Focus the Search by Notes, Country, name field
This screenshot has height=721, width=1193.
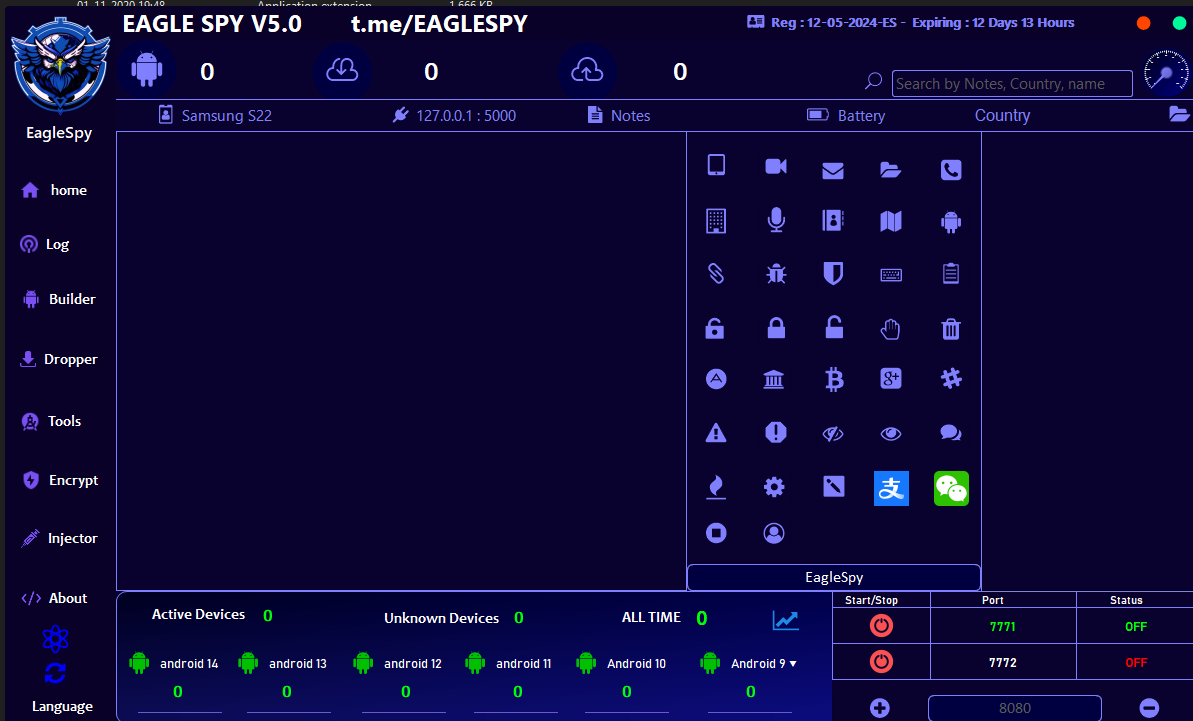click(1012, 84)
